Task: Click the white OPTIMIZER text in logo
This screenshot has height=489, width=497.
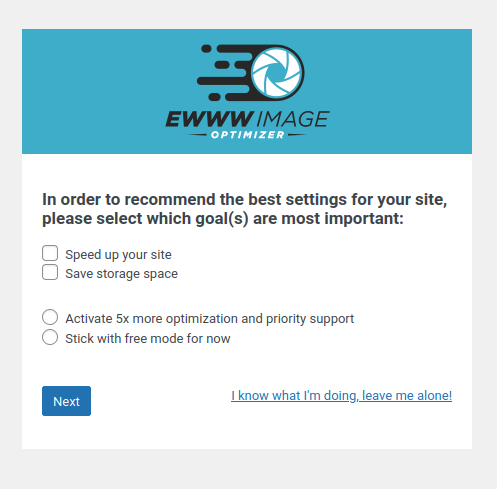Action: [x=248, y=135]
